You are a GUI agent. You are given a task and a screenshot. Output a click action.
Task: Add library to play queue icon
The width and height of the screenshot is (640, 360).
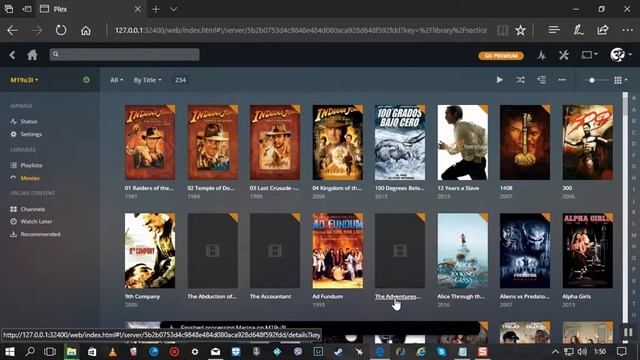[542, 80]
